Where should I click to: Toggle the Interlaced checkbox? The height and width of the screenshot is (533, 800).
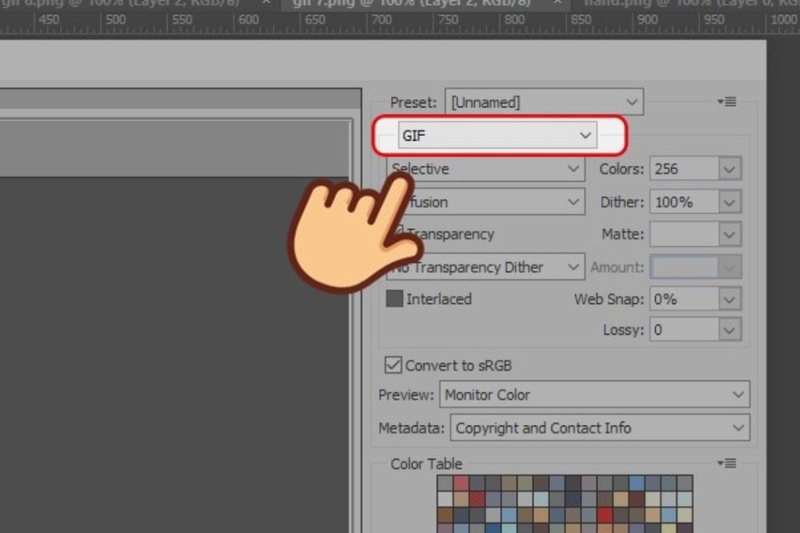[x=394, y=298]
